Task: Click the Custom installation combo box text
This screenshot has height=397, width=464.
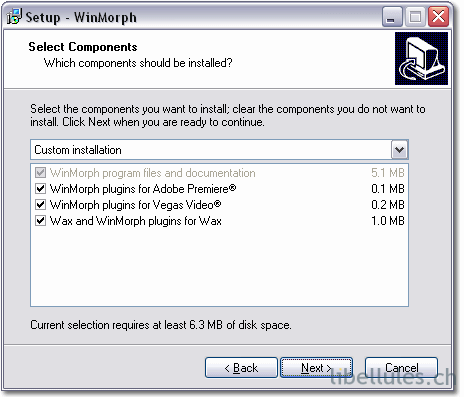Action: (78, 150)
